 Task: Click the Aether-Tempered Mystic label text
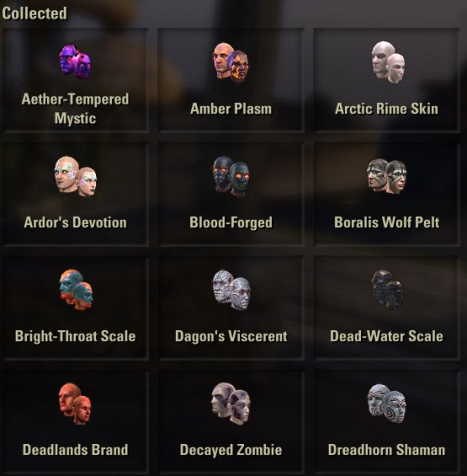point(75,109)
